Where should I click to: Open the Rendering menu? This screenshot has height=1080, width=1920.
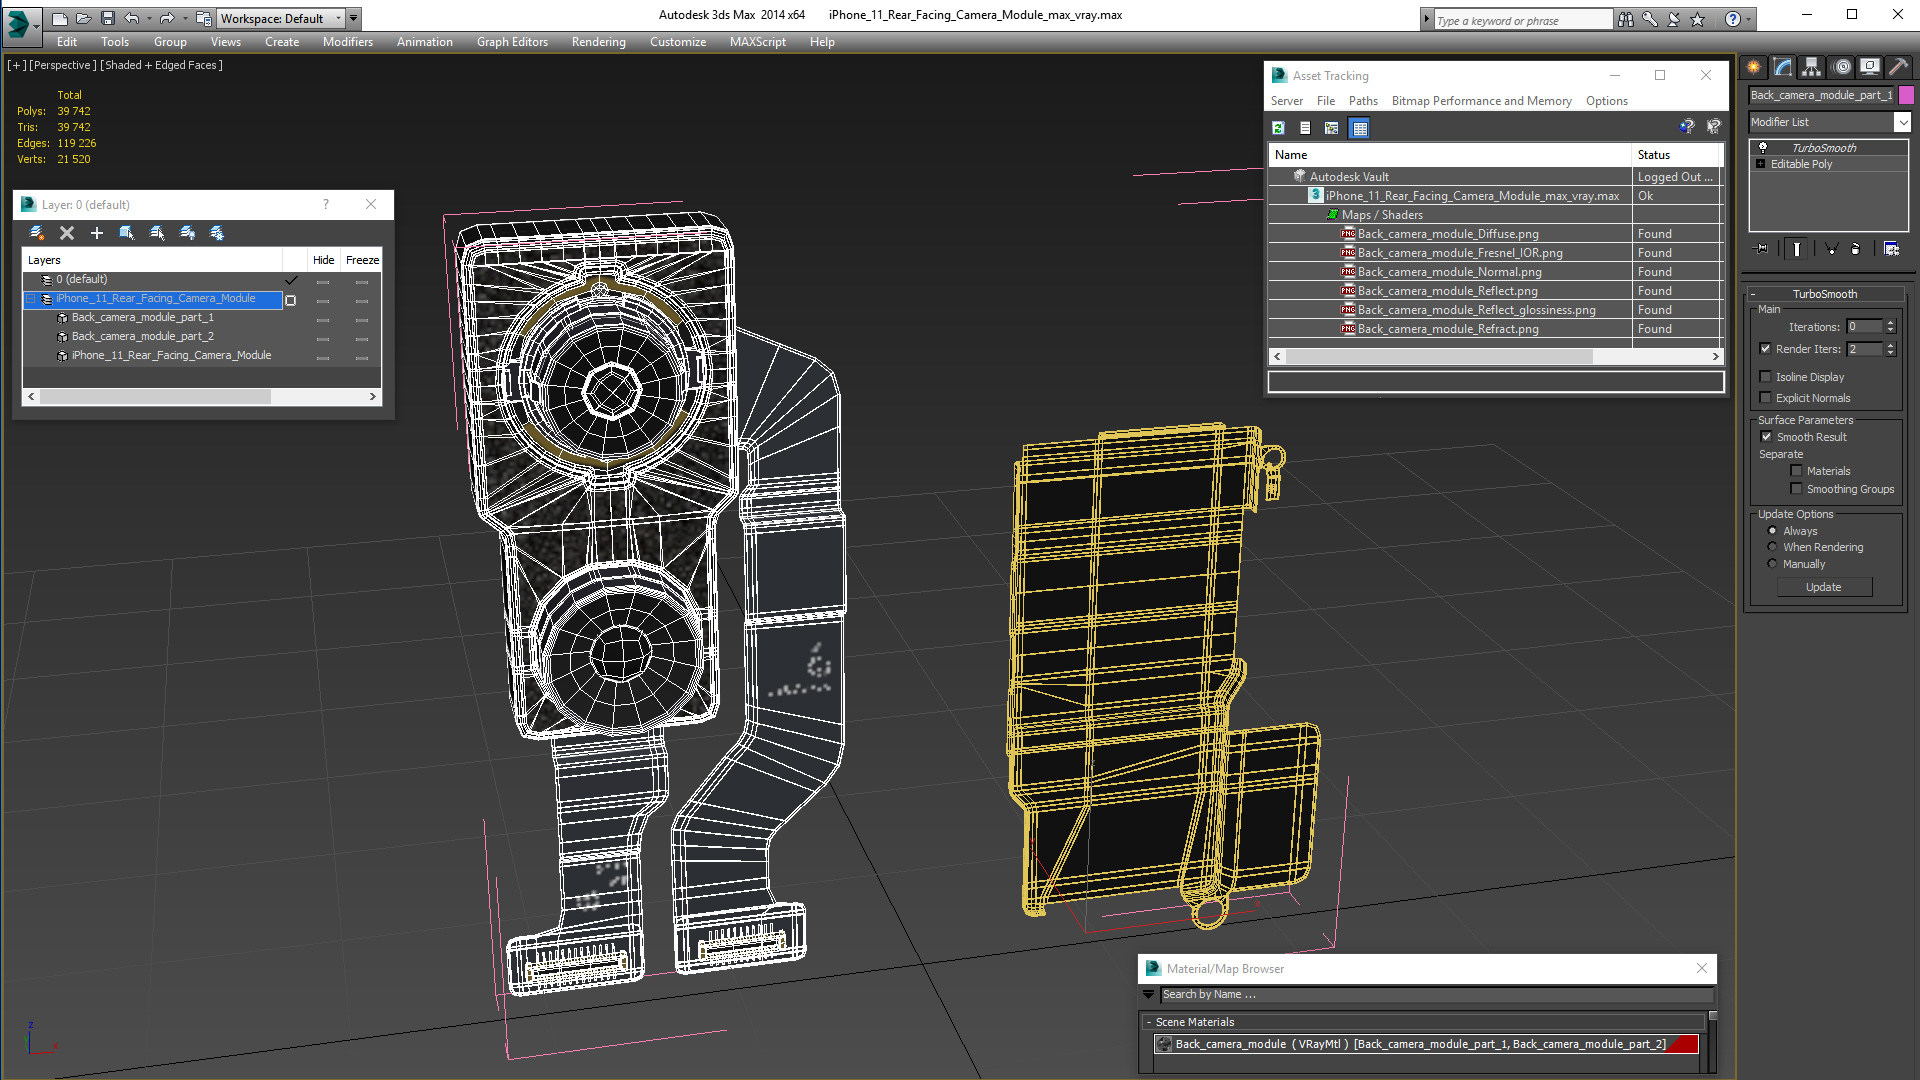point(598,42)
